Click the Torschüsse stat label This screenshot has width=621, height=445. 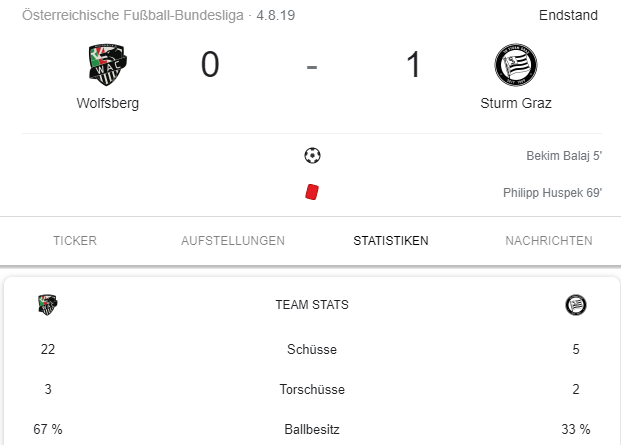pyautogui.click(x=312, y=389)
